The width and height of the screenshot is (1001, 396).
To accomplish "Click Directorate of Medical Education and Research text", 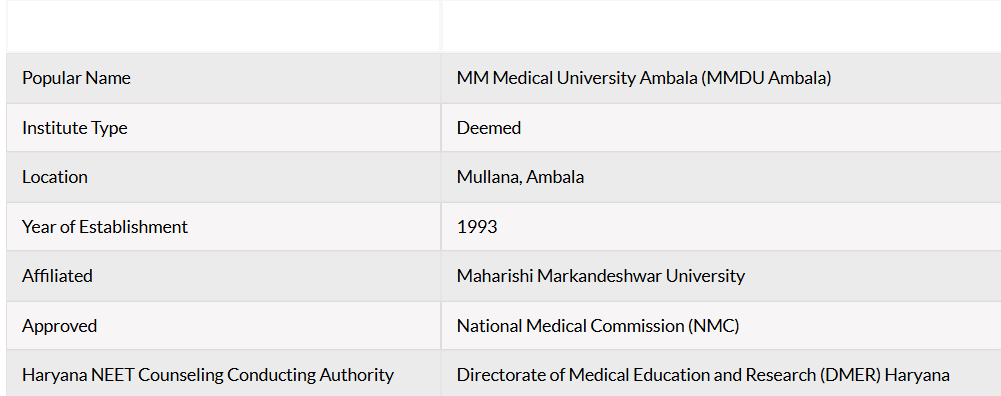I will pos(635,375).
